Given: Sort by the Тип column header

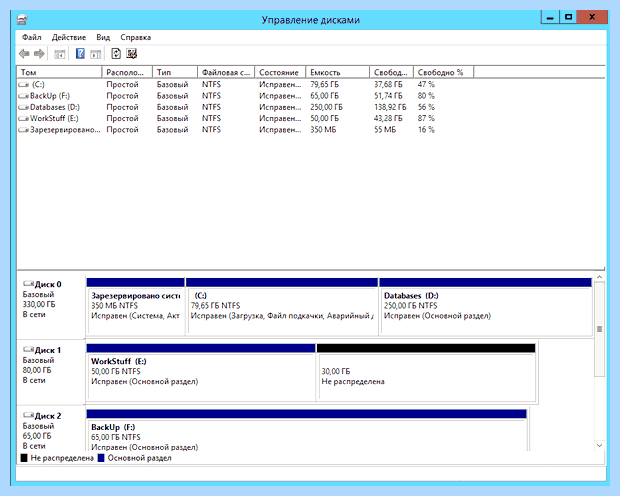Looking at the screenshot, I should 175,72.
